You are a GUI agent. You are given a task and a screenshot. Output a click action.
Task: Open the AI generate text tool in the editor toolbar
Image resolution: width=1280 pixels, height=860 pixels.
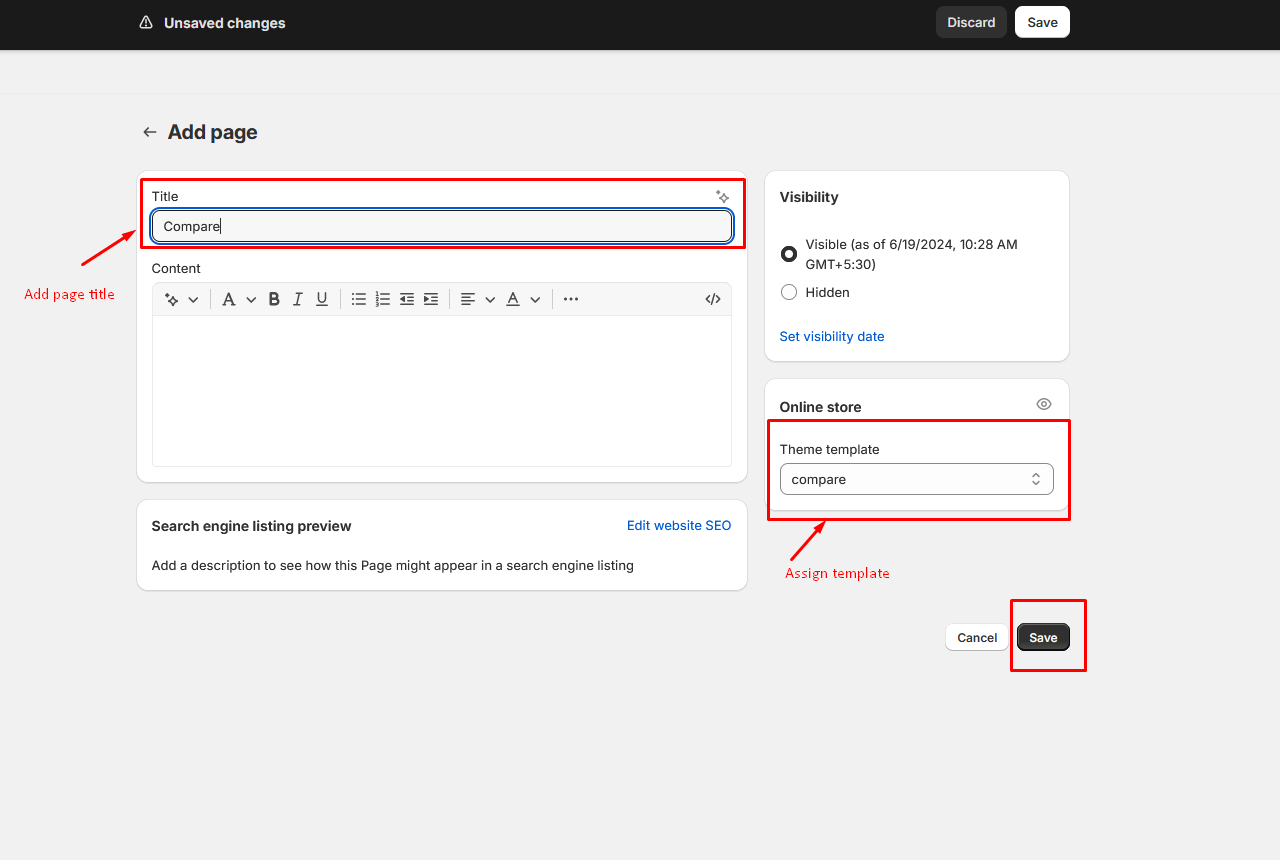(x=172, y=299)
